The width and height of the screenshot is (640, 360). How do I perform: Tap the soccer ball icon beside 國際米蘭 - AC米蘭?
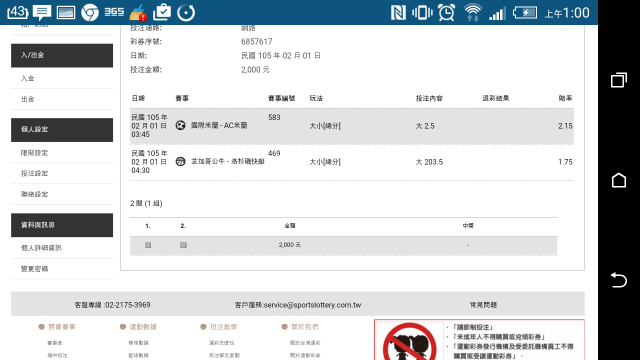180,125
